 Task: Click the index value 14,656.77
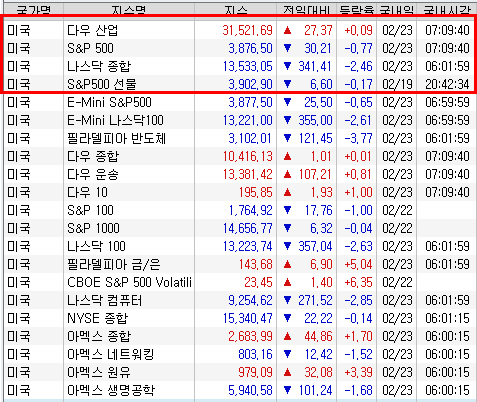[248, 228]
